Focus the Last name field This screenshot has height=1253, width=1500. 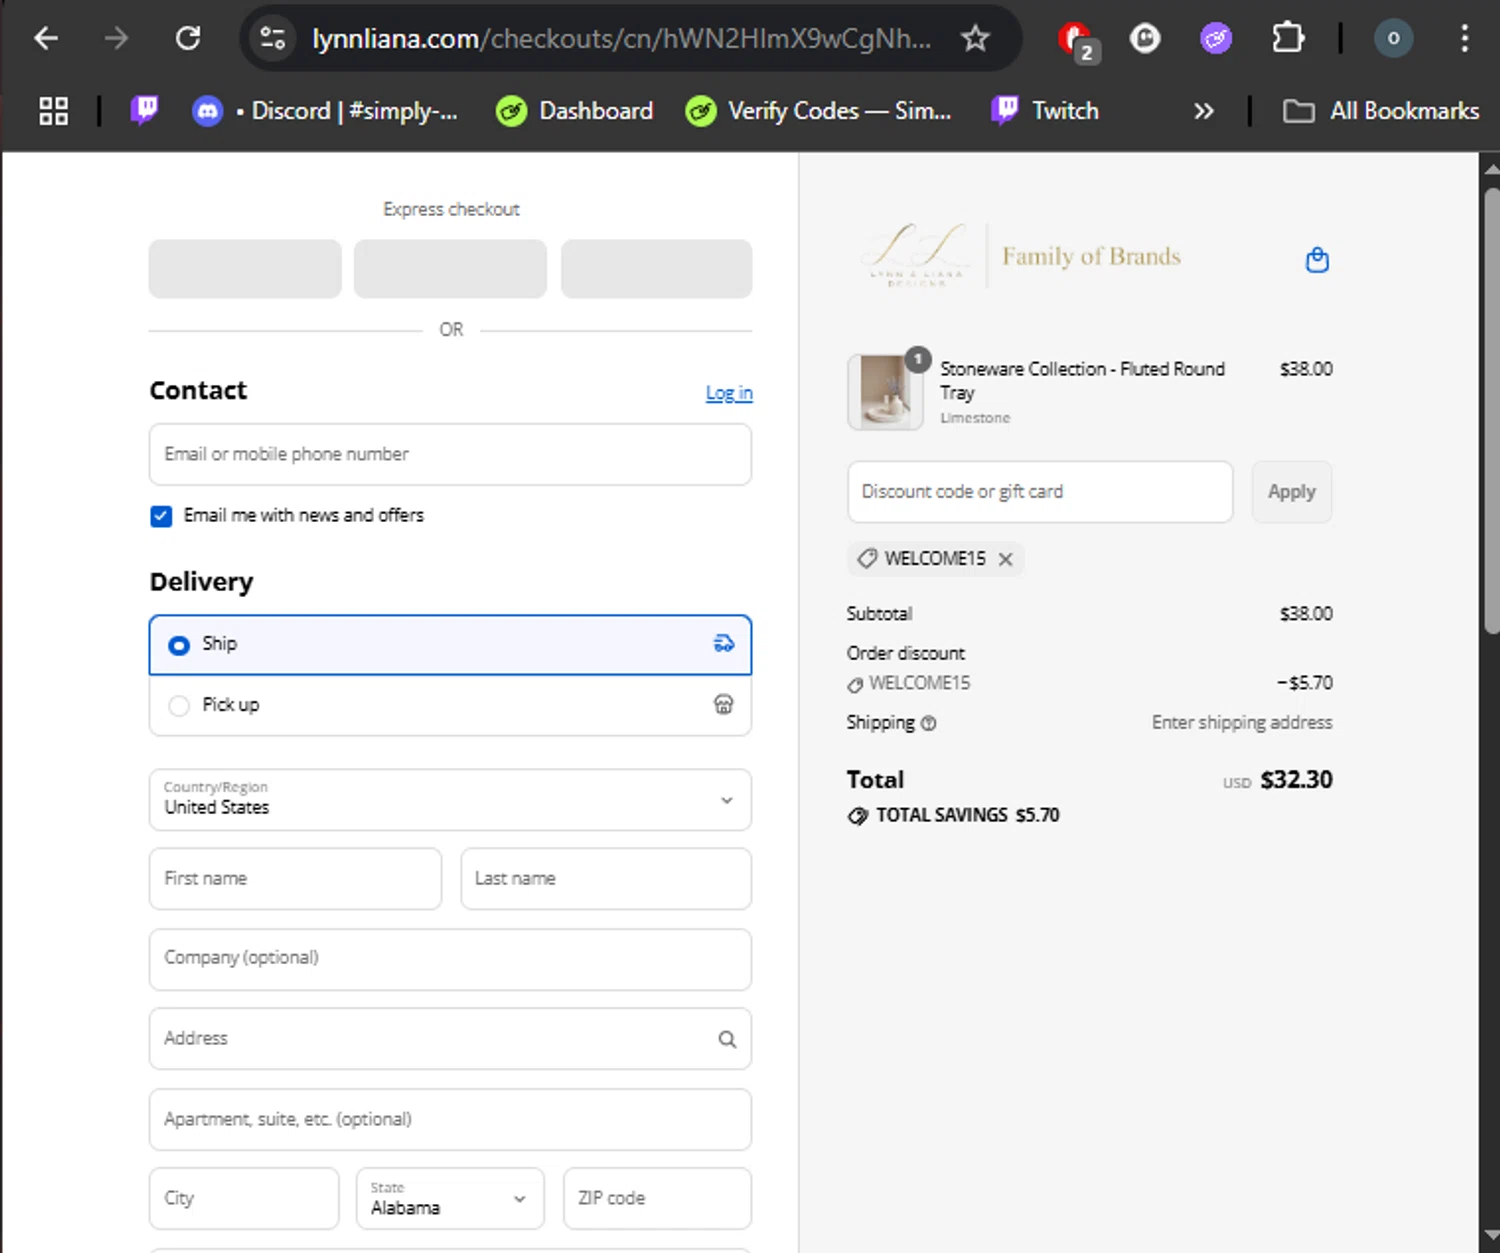tap(606, 879)
